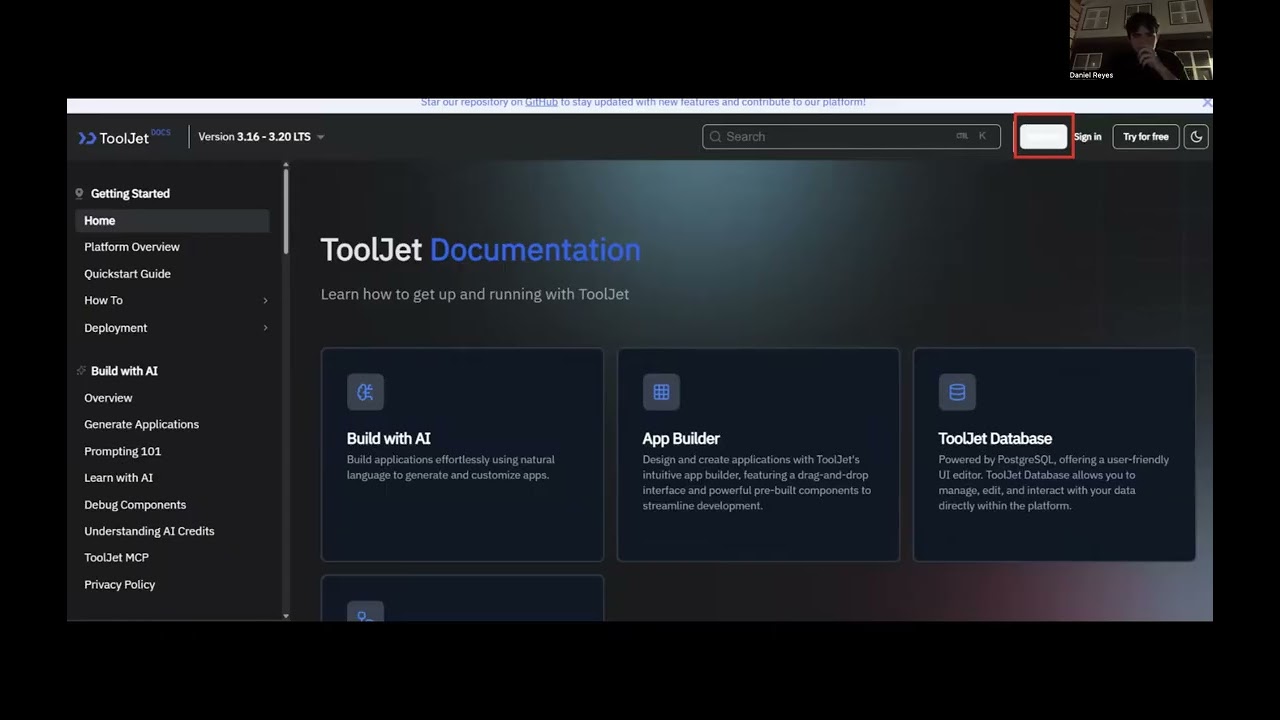Viewport: 1280px width, 720px height.
Task: Open the App Builder card title
Action: pos(681,438)
